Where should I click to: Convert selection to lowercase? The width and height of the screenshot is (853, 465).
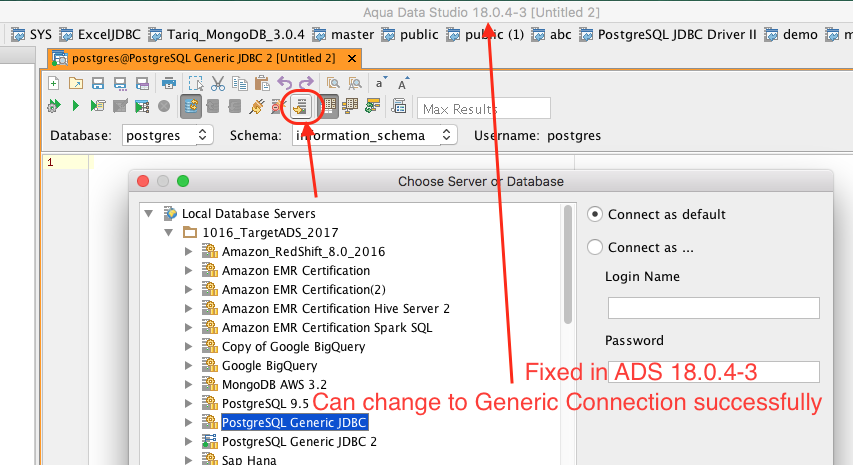381,83
